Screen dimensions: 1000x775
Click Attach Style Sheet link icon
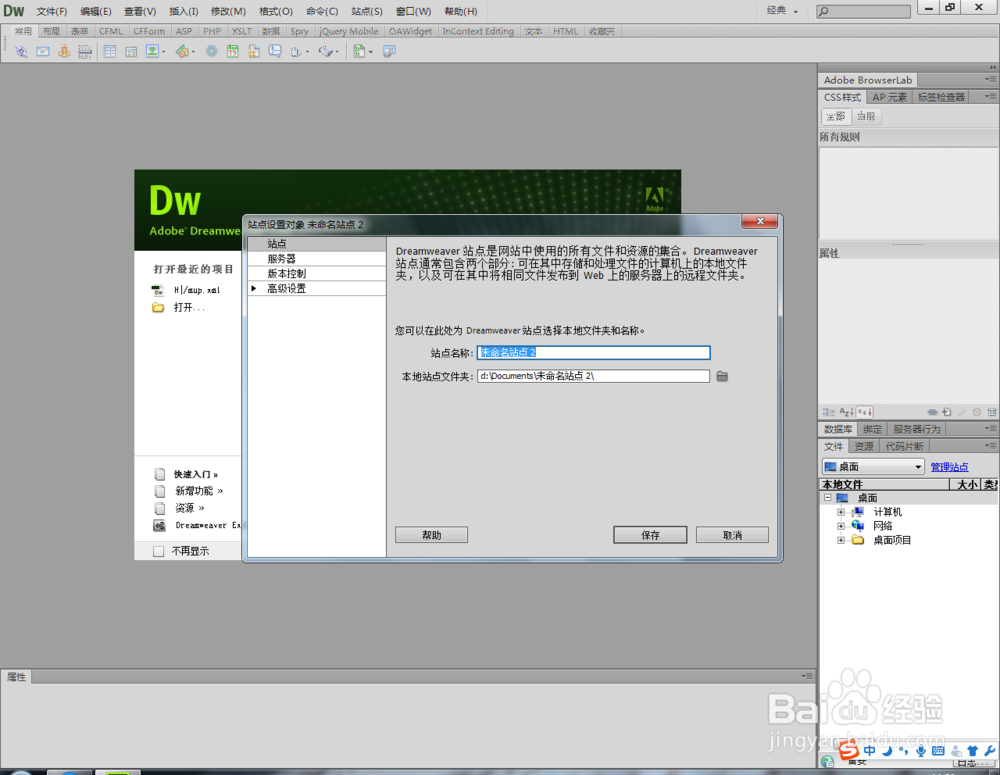pos(932,412)
